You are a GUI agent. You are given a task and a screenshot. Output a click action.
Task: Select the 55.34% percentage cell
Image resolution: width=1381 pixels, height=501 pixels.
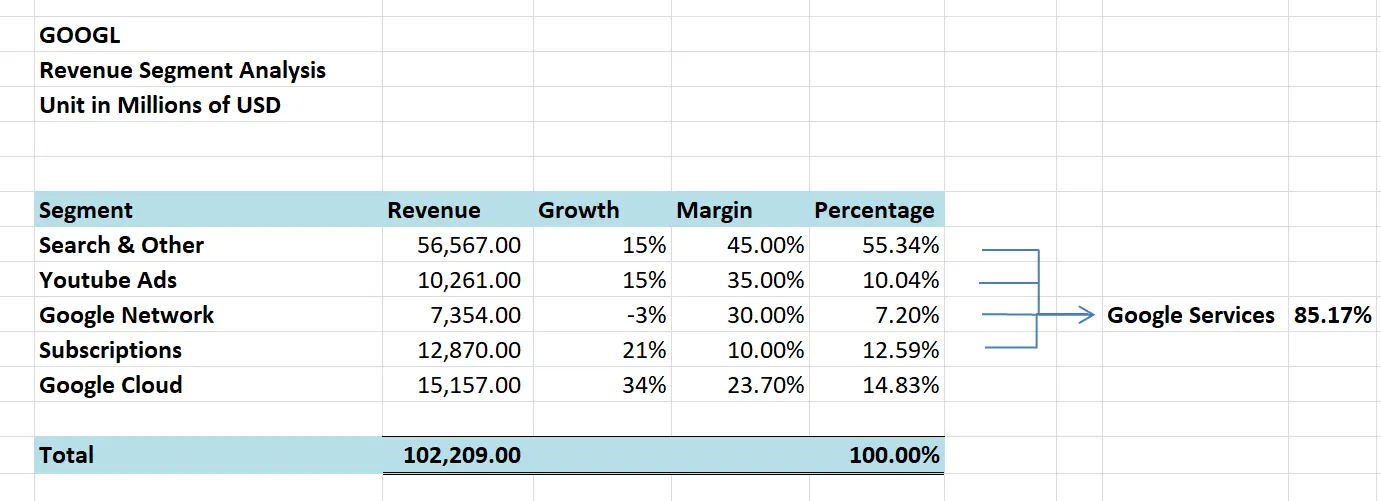[x=877, y=245]
